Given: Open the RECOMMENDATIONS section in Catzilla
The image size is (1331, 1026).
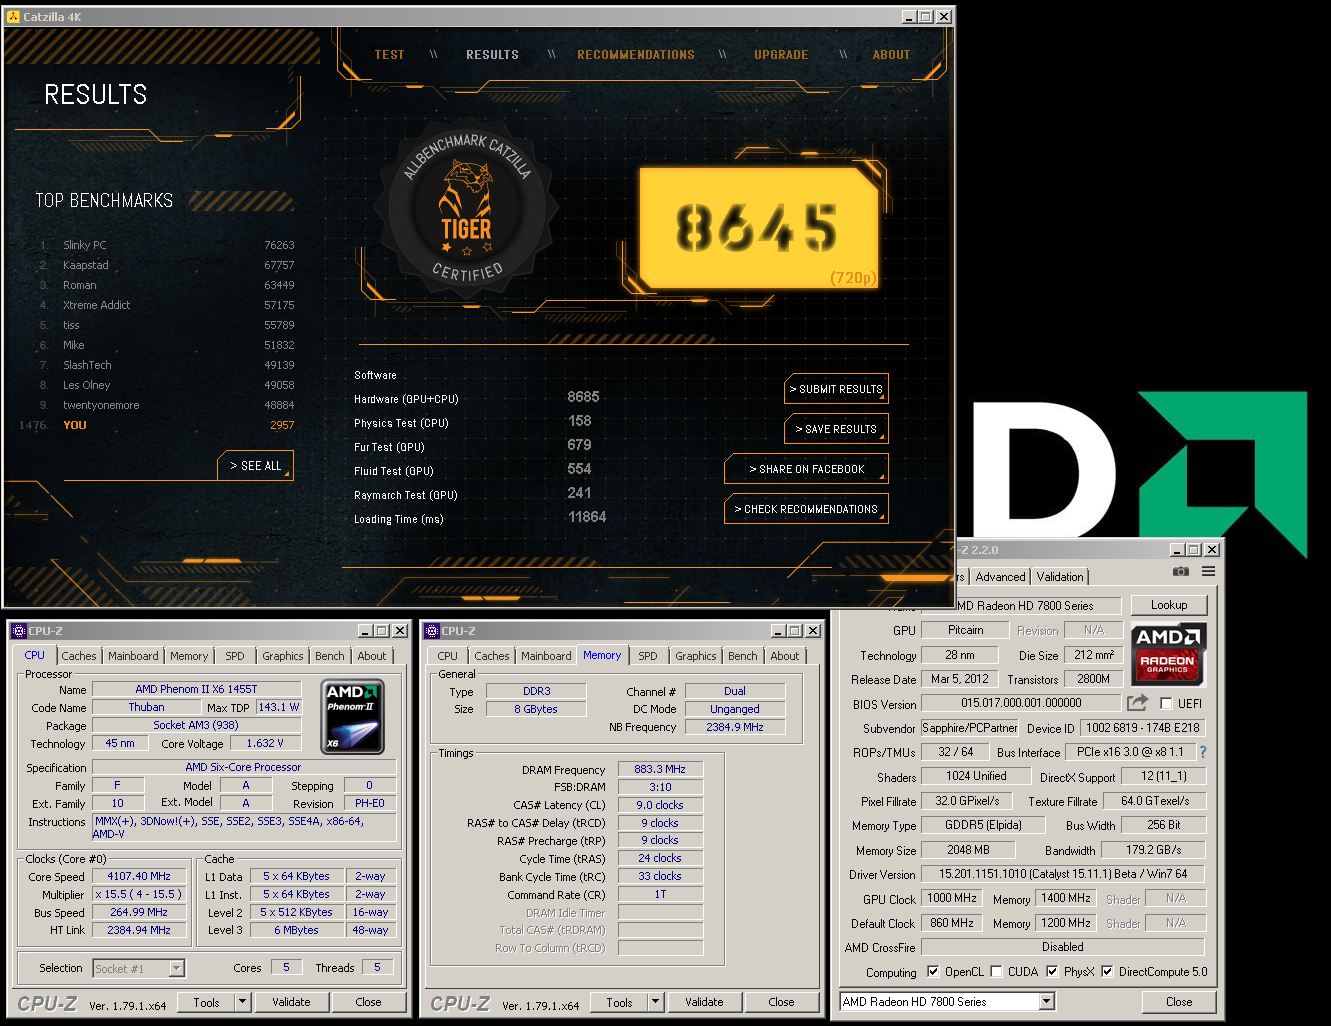Looking at the screenshot, I should [636, 55].
